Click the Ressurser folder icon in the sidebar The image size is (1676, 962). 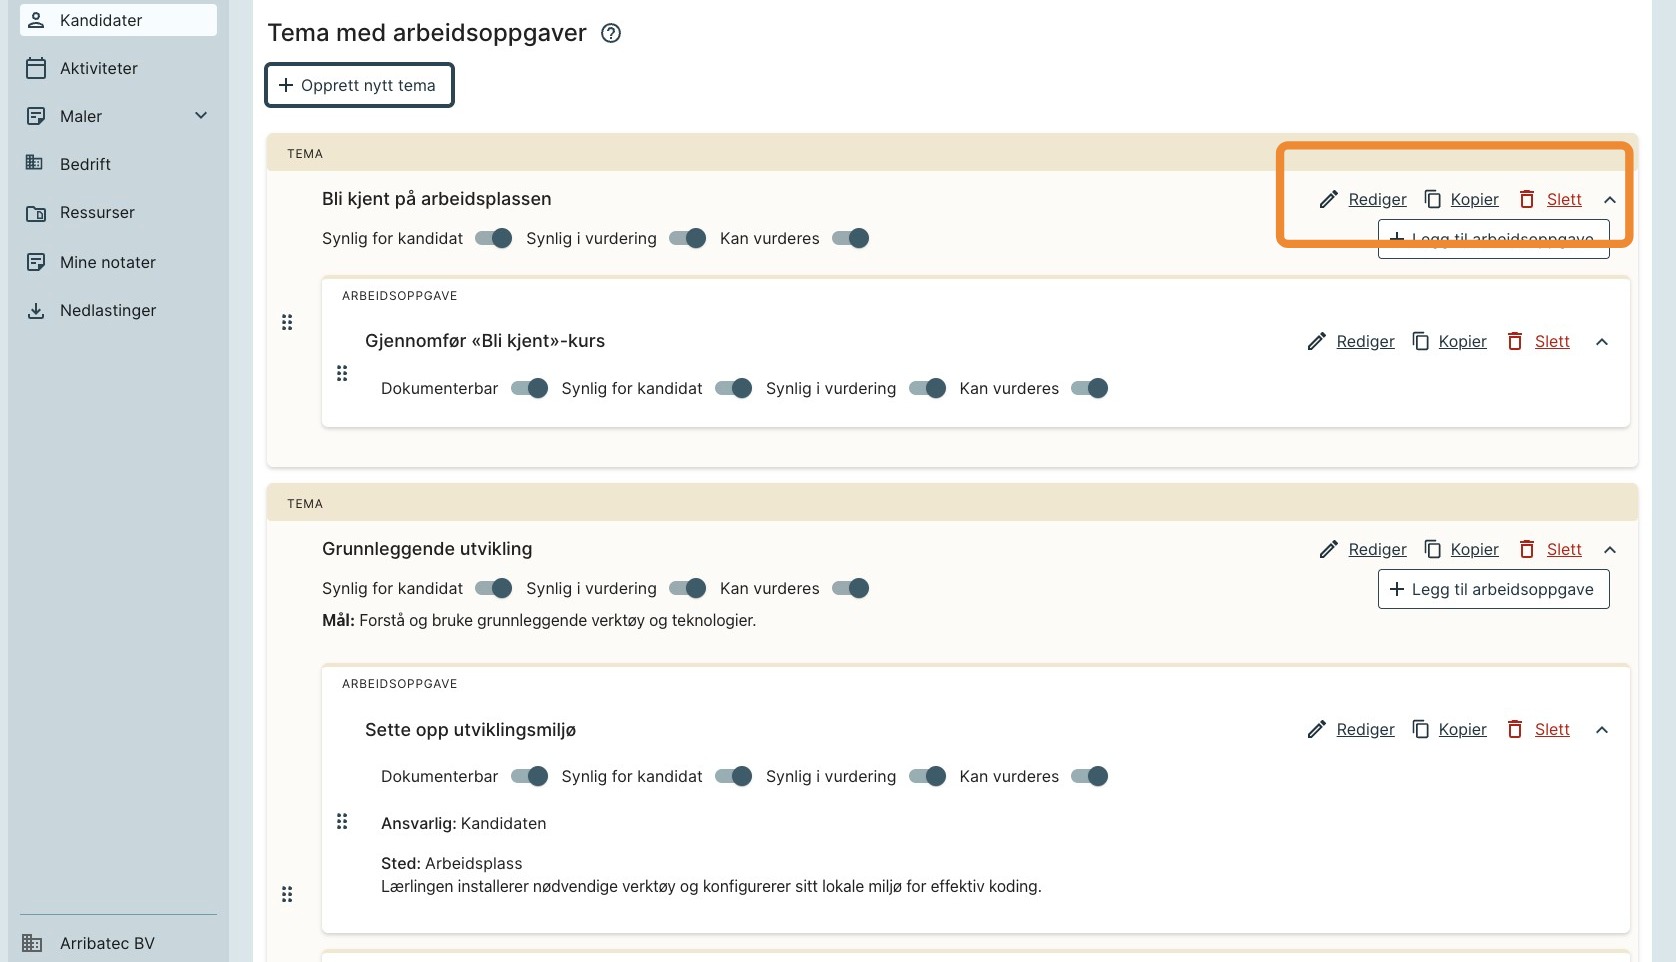tap(36, 213)
